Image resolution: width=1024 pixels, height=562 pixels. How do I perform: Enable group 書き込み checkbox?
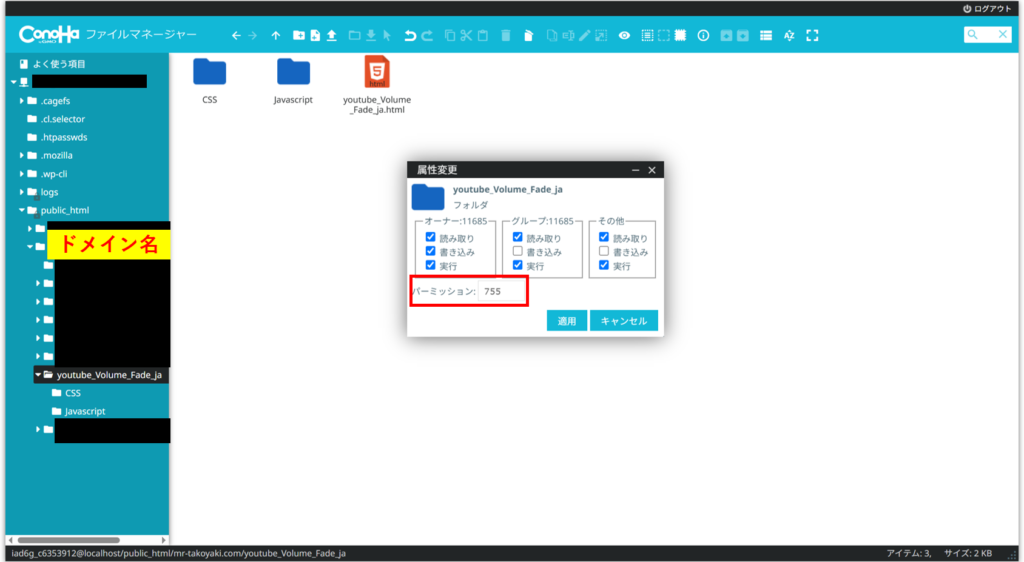coord(518,251)
